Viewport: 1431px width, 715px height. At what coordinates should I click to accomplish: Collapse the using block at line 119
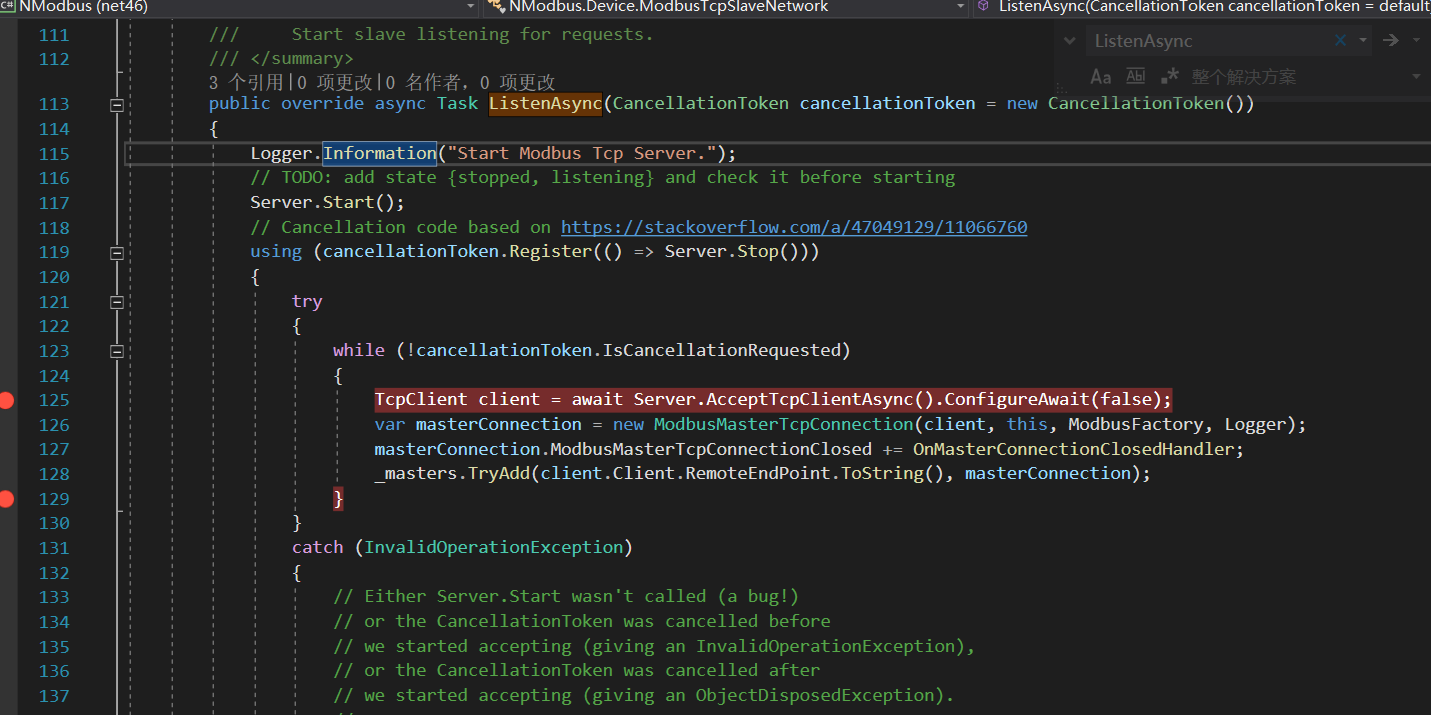117,252
